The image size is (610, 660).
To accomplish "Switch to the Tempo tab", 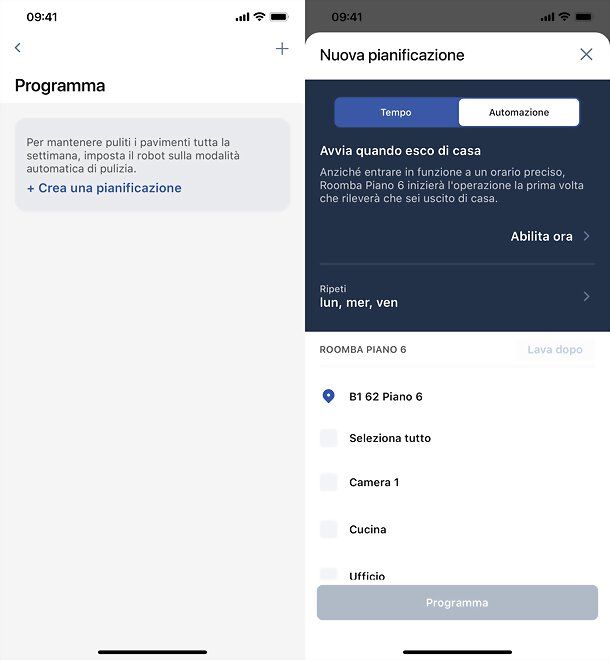I will [396, 112].
